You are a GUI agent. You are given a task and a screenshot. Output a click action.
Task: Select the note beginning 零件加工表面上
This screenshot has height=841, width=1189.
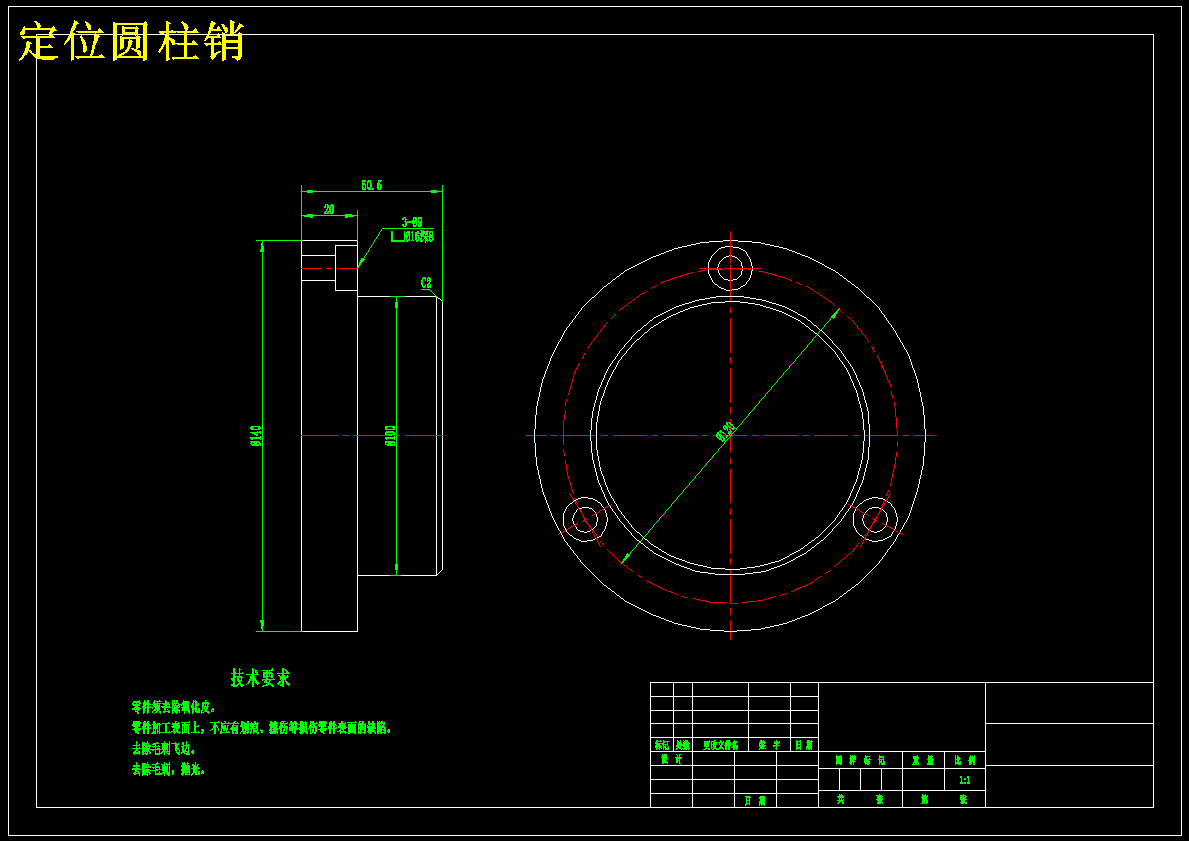(x=262, y=728)
